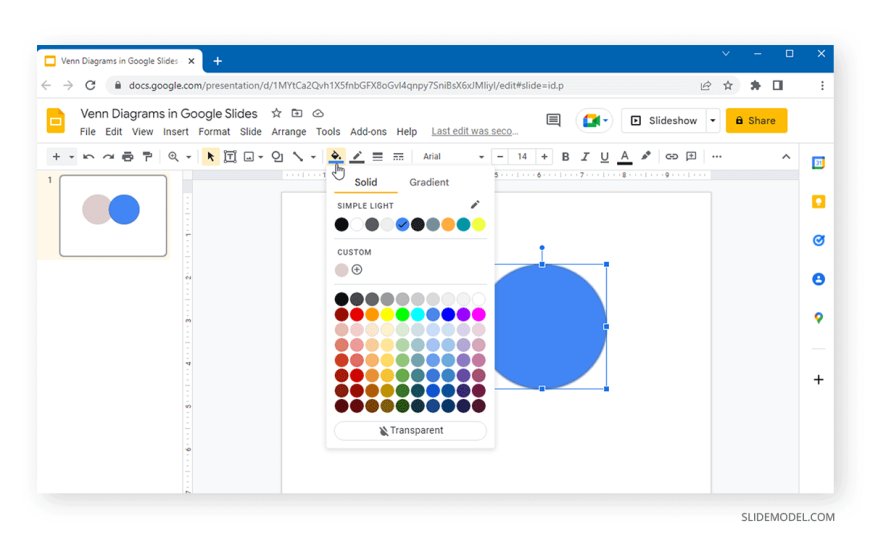Screen dimensions: 870x539
Task: Apply Italic formatting
Action: tap(585, 157)
